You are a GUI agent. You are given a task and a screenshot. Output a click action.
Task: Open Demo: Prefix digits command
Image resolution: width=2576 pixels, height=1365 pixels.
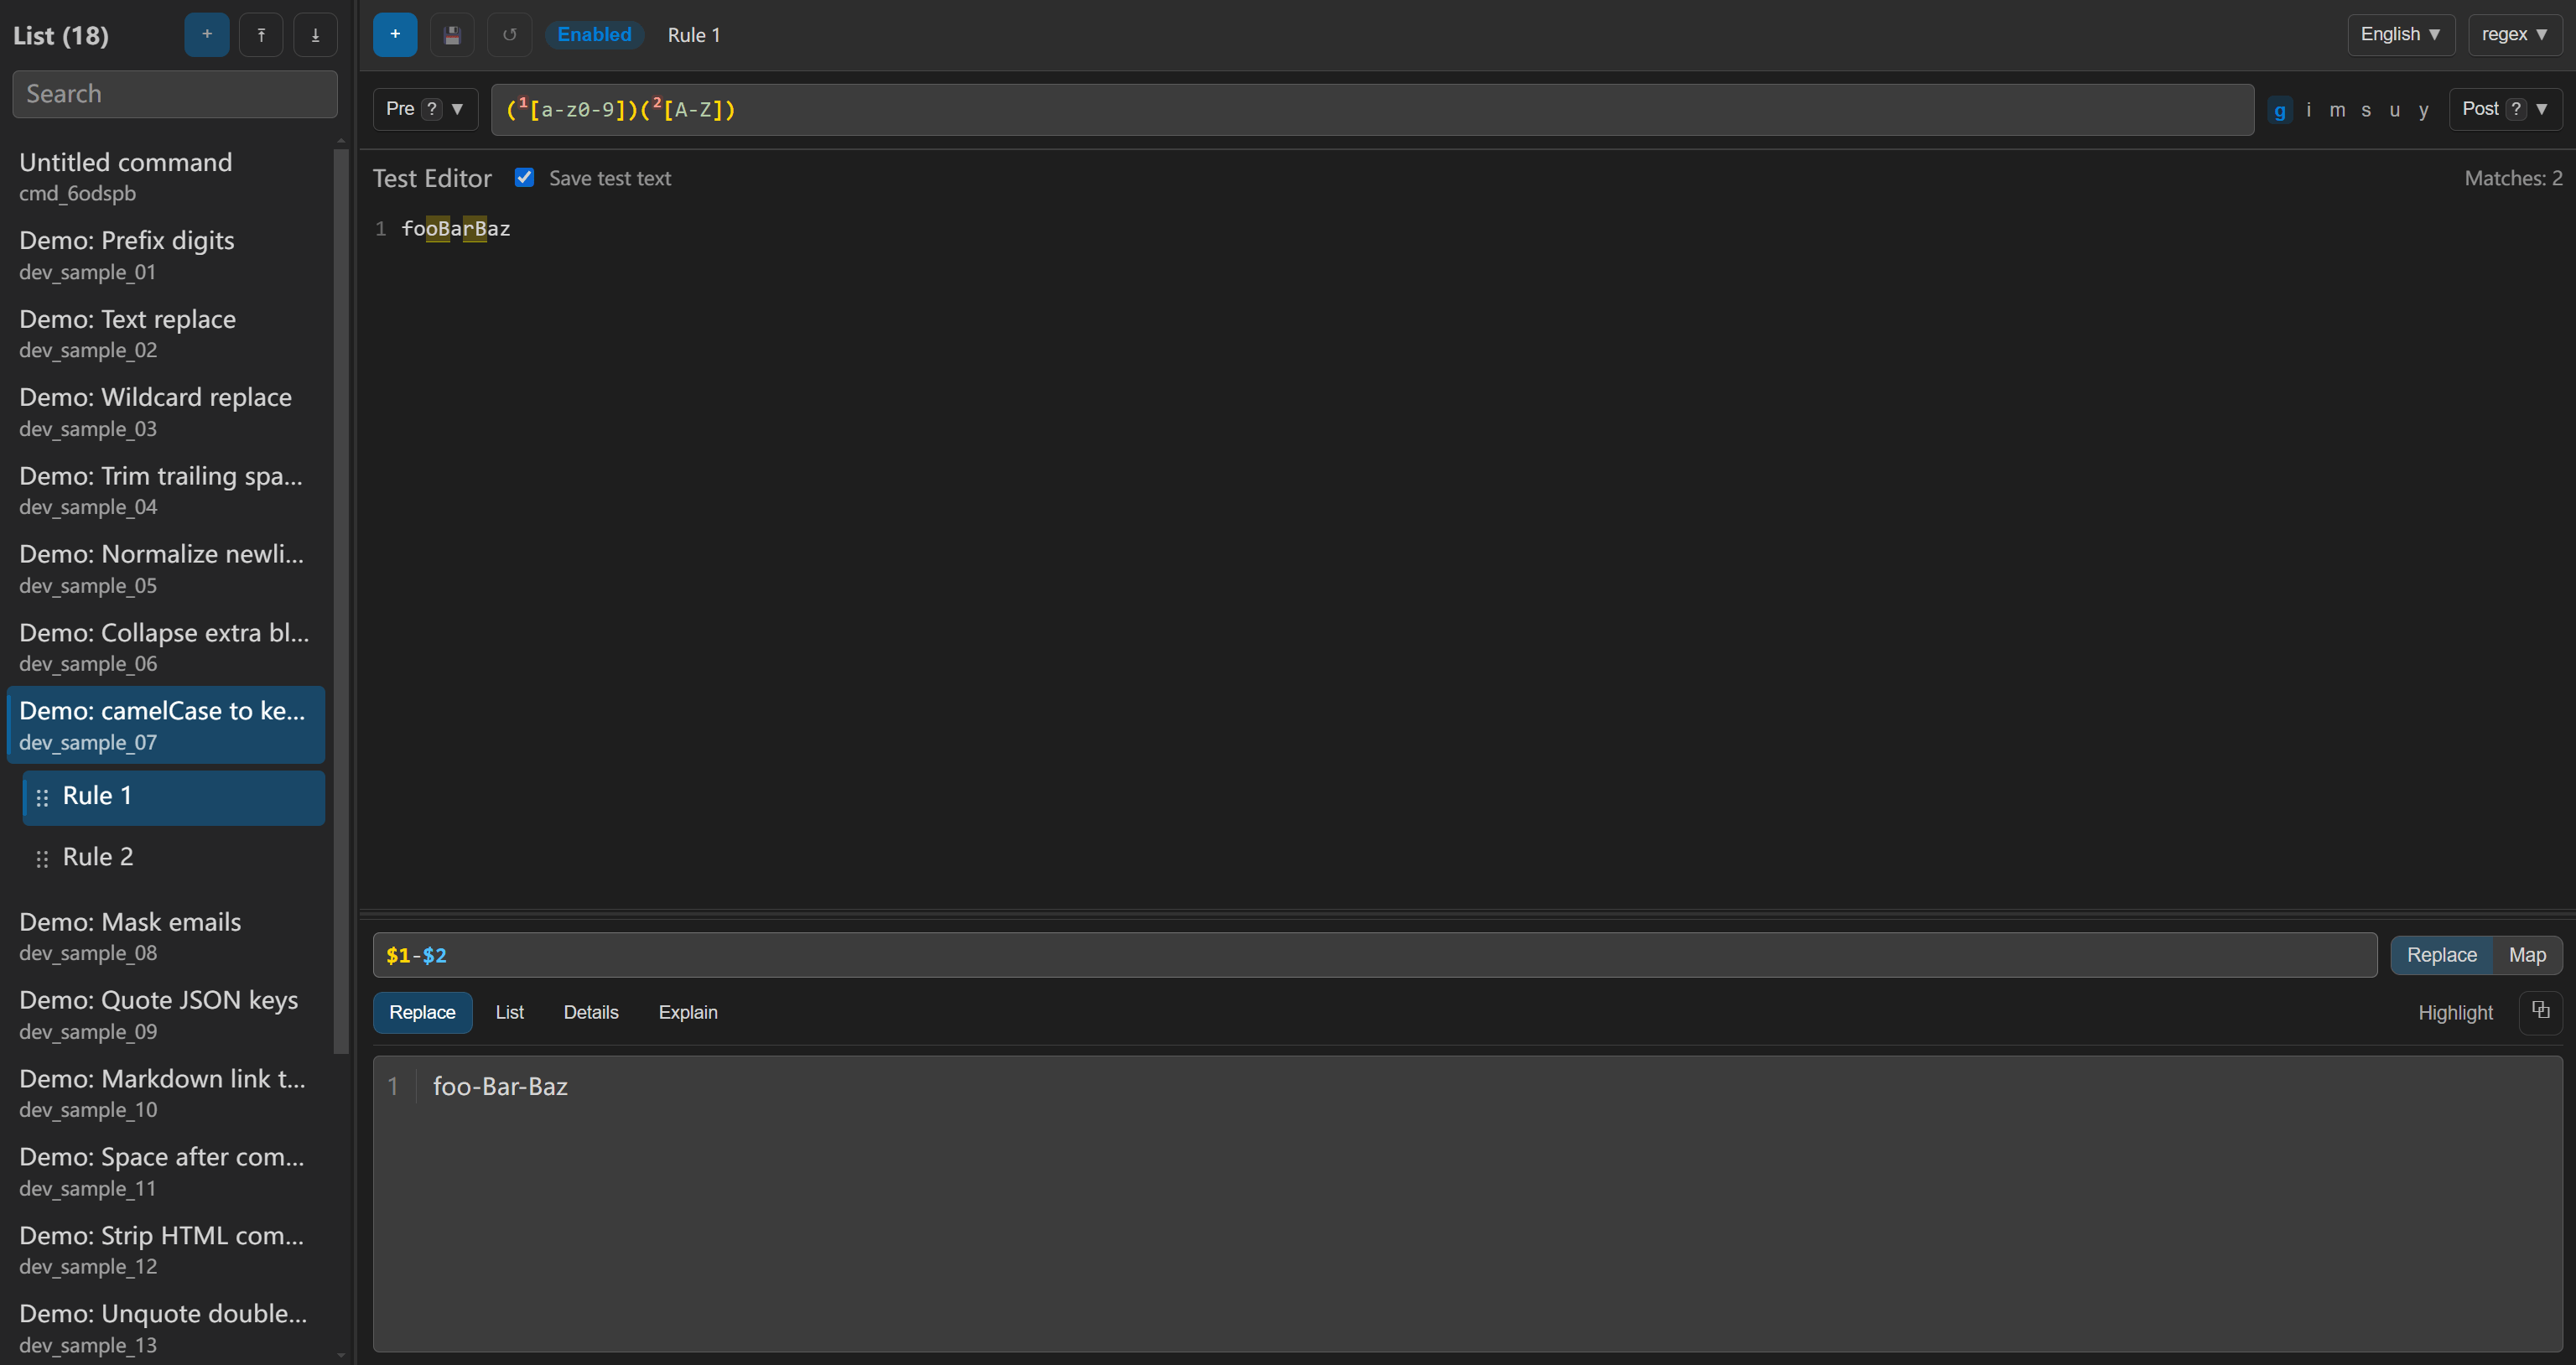(166, 255)
